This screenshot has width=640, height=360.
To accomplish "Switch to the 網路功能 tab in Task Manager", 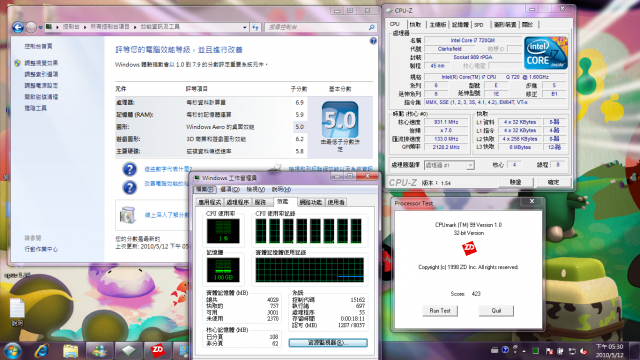I will coord(311,202).
